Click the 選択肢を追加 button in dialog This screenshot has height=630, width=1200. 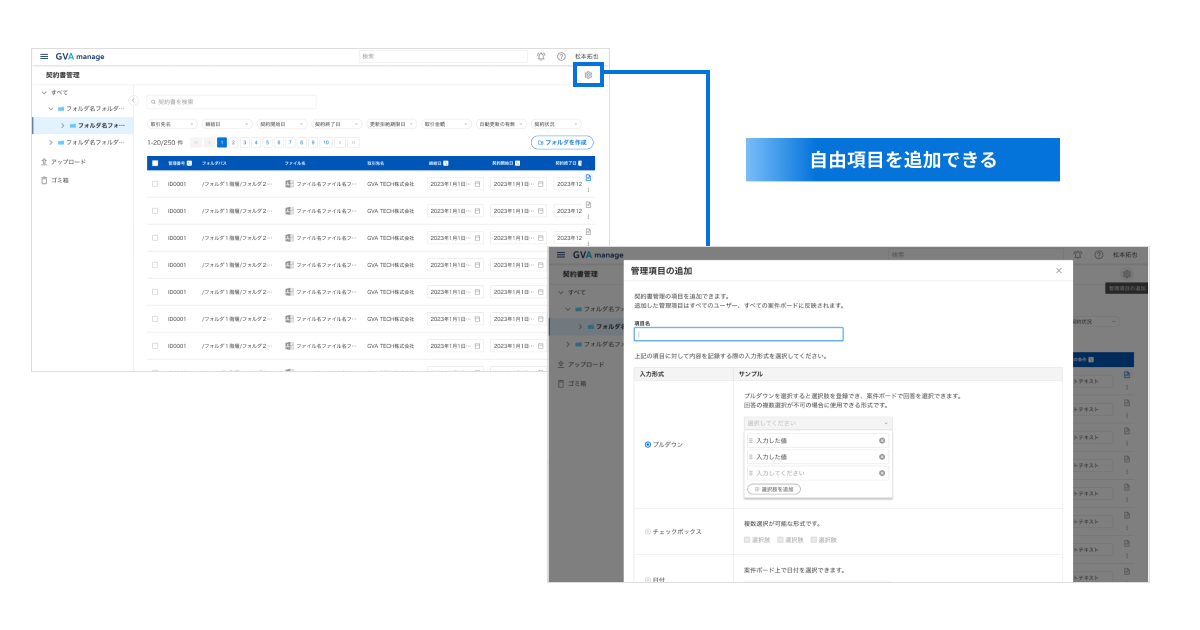(x=774, y=489)
